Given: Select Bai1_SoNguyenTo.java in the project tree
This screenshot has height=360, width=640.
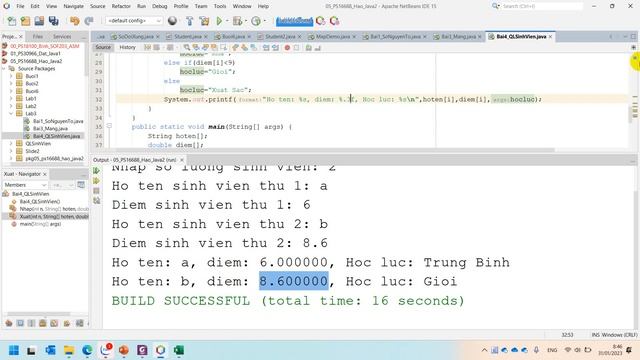Looking at the screenshot, I should coord(58,121).
